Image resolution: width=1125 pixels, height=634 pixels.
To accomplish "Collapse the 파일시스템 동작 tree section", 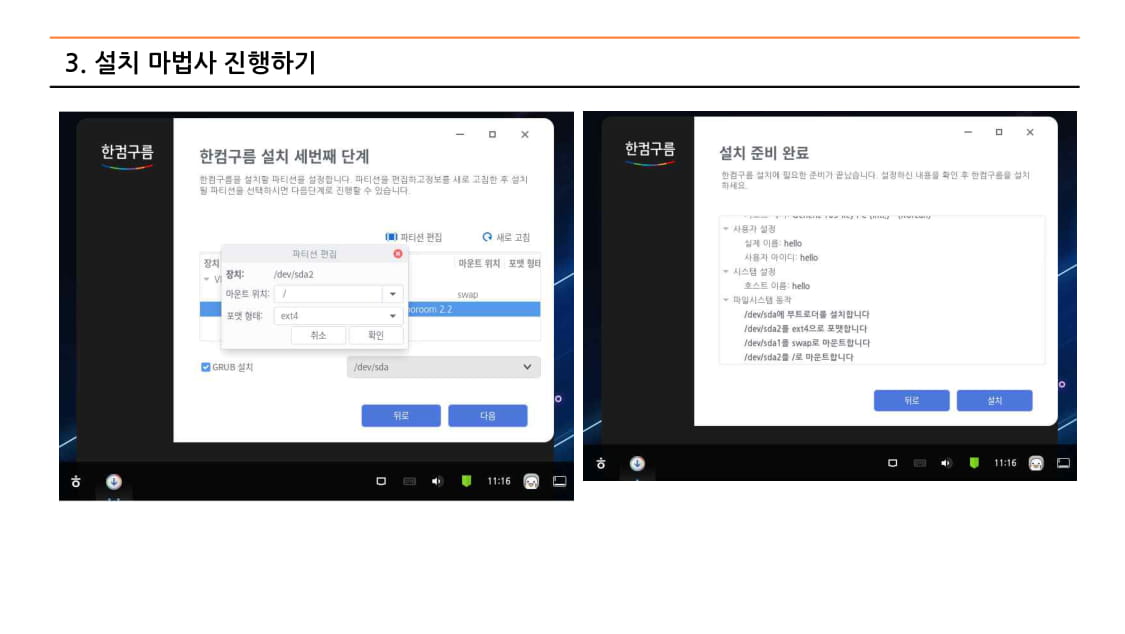I will [x=726, y=300].
